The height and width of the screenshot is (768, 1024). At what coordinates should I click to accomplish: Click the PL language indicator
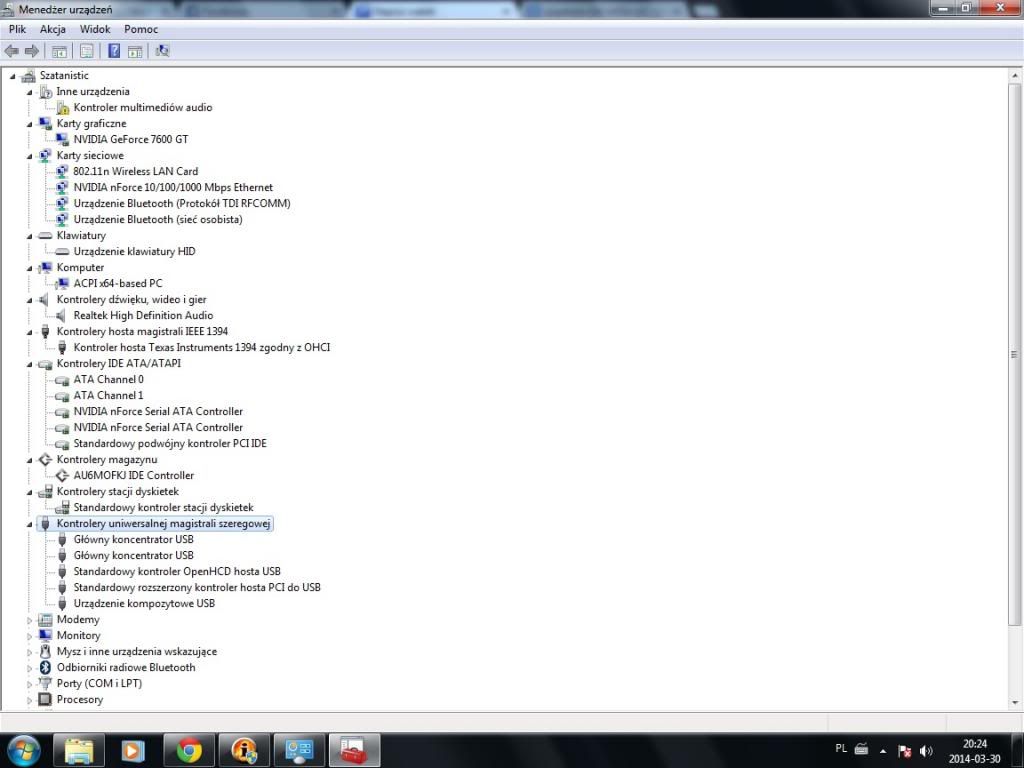(841, 748)
